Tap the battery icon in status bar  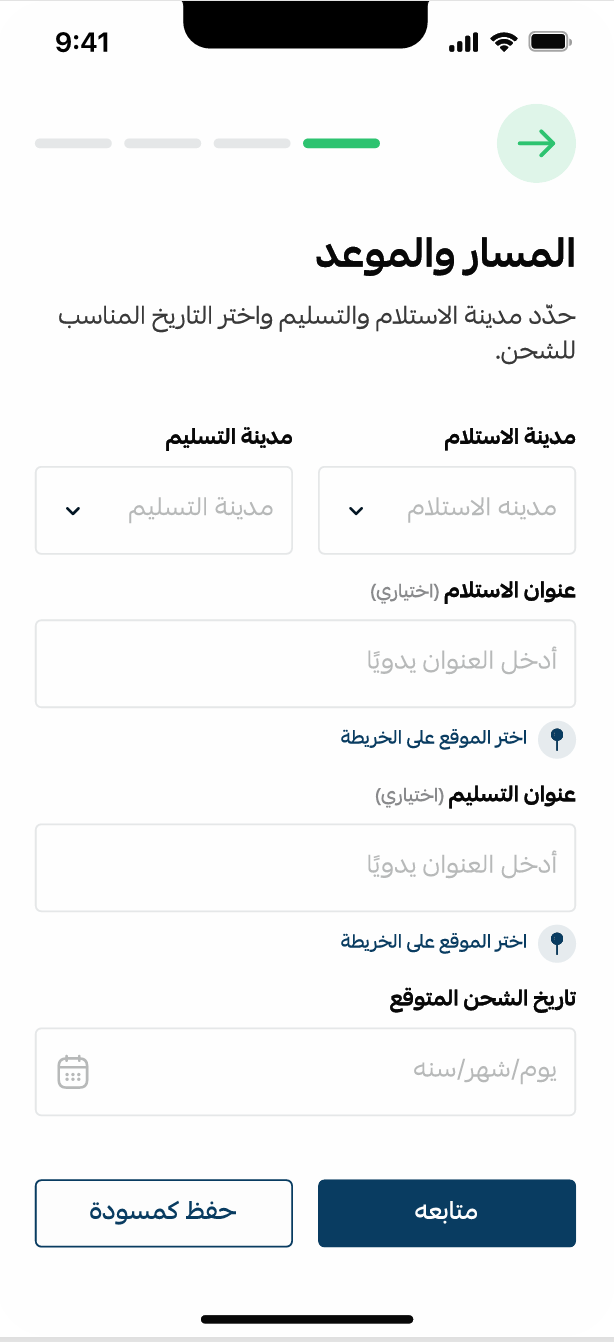(549, 43)
